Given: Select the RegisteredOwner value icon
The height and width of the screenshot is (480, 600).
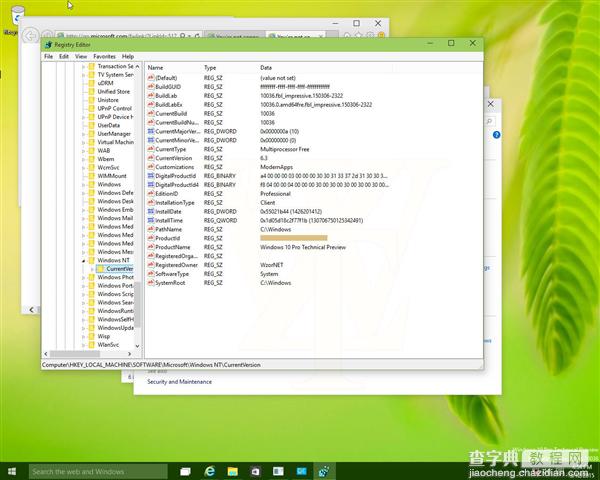Looking at the screenshot, I should [x=151, y=265].
